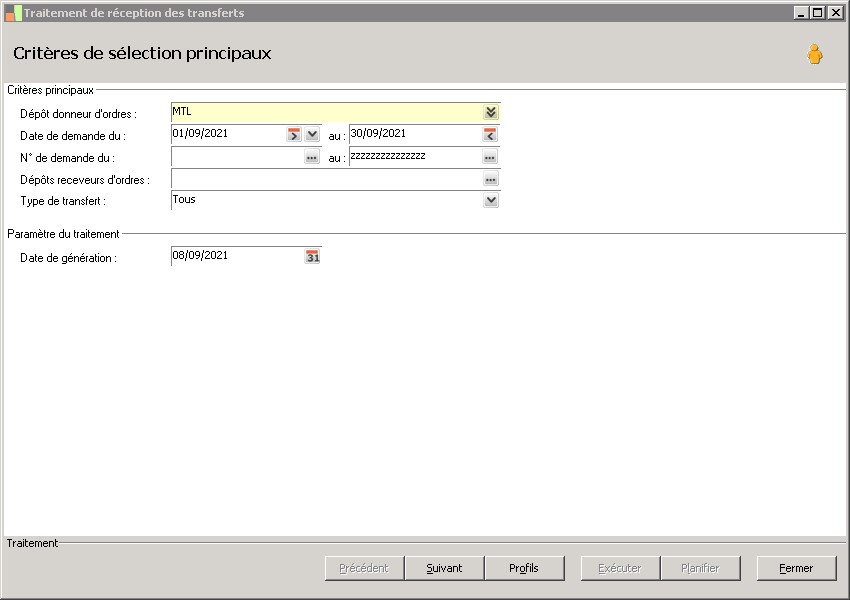The height and width of the screenshot is (600, 850).
Task: Open the Dépôts receveurs d'ordres lookup button
Action: 491,179
